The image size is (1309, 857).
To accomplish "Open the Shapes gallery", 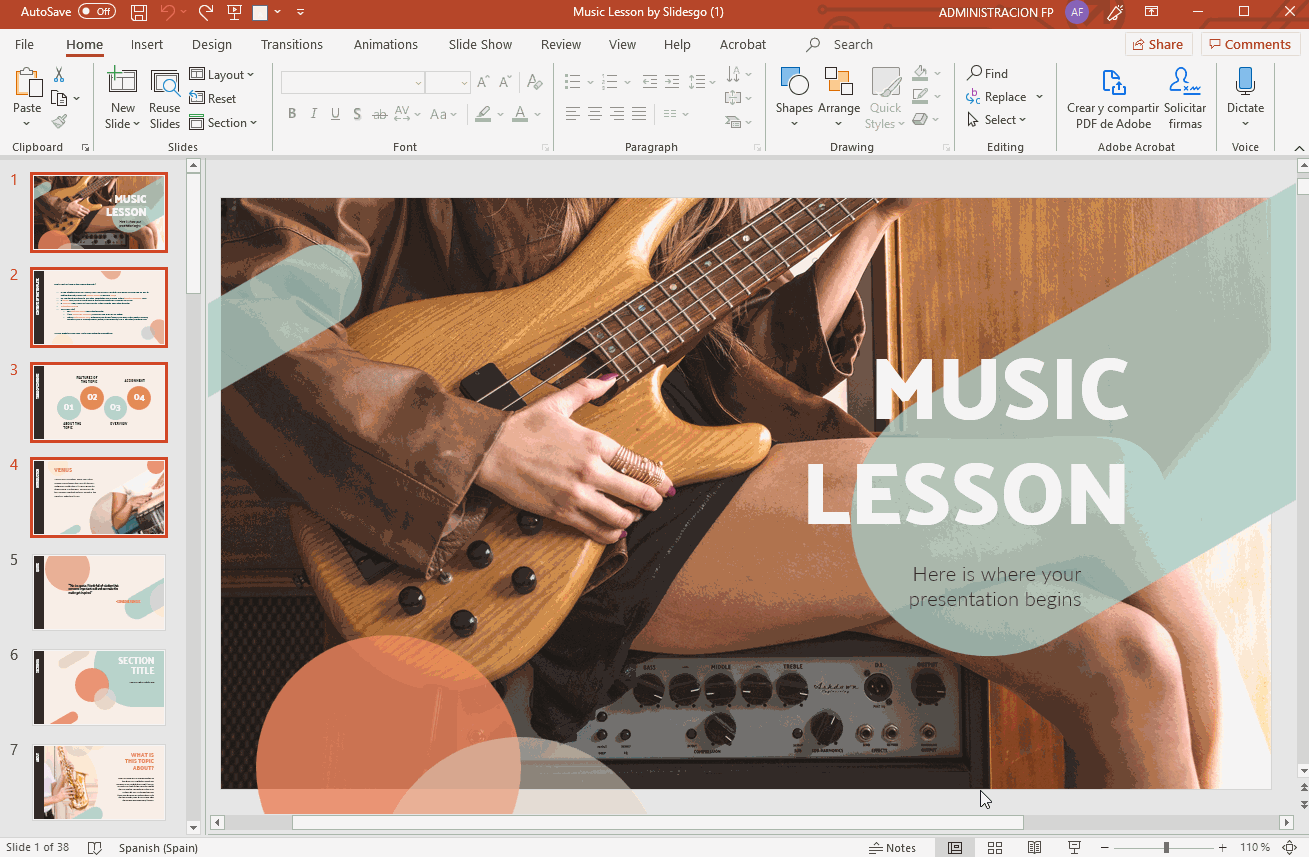I will [794, 98].
